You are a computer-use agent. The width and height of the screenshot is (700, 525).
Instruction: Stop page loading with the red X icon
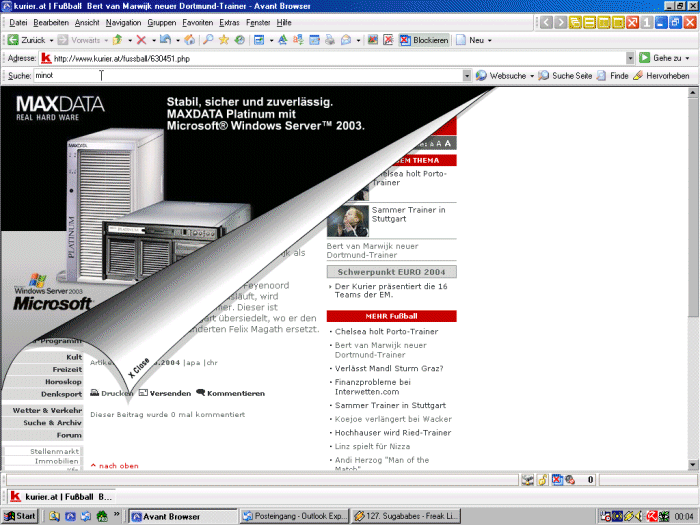click(x=141, y=40)
